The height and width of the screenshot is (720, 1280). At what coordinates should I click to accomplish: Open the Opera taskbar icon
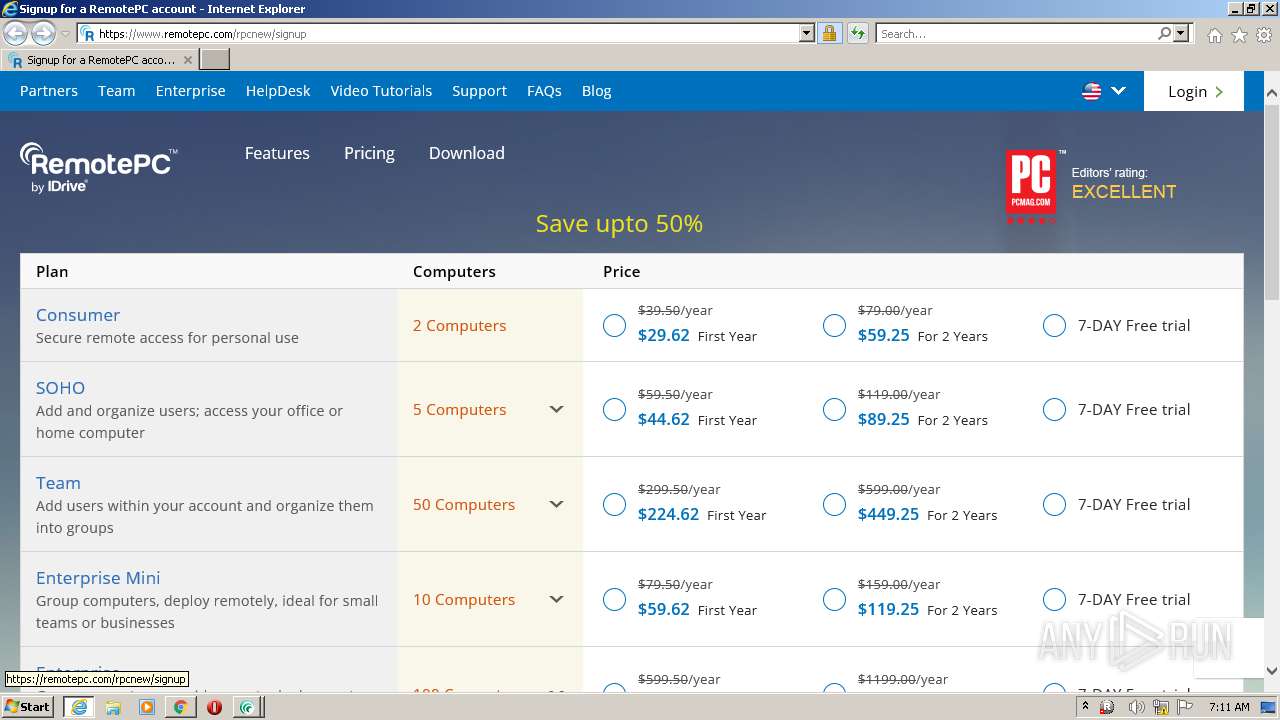[214, 707]
